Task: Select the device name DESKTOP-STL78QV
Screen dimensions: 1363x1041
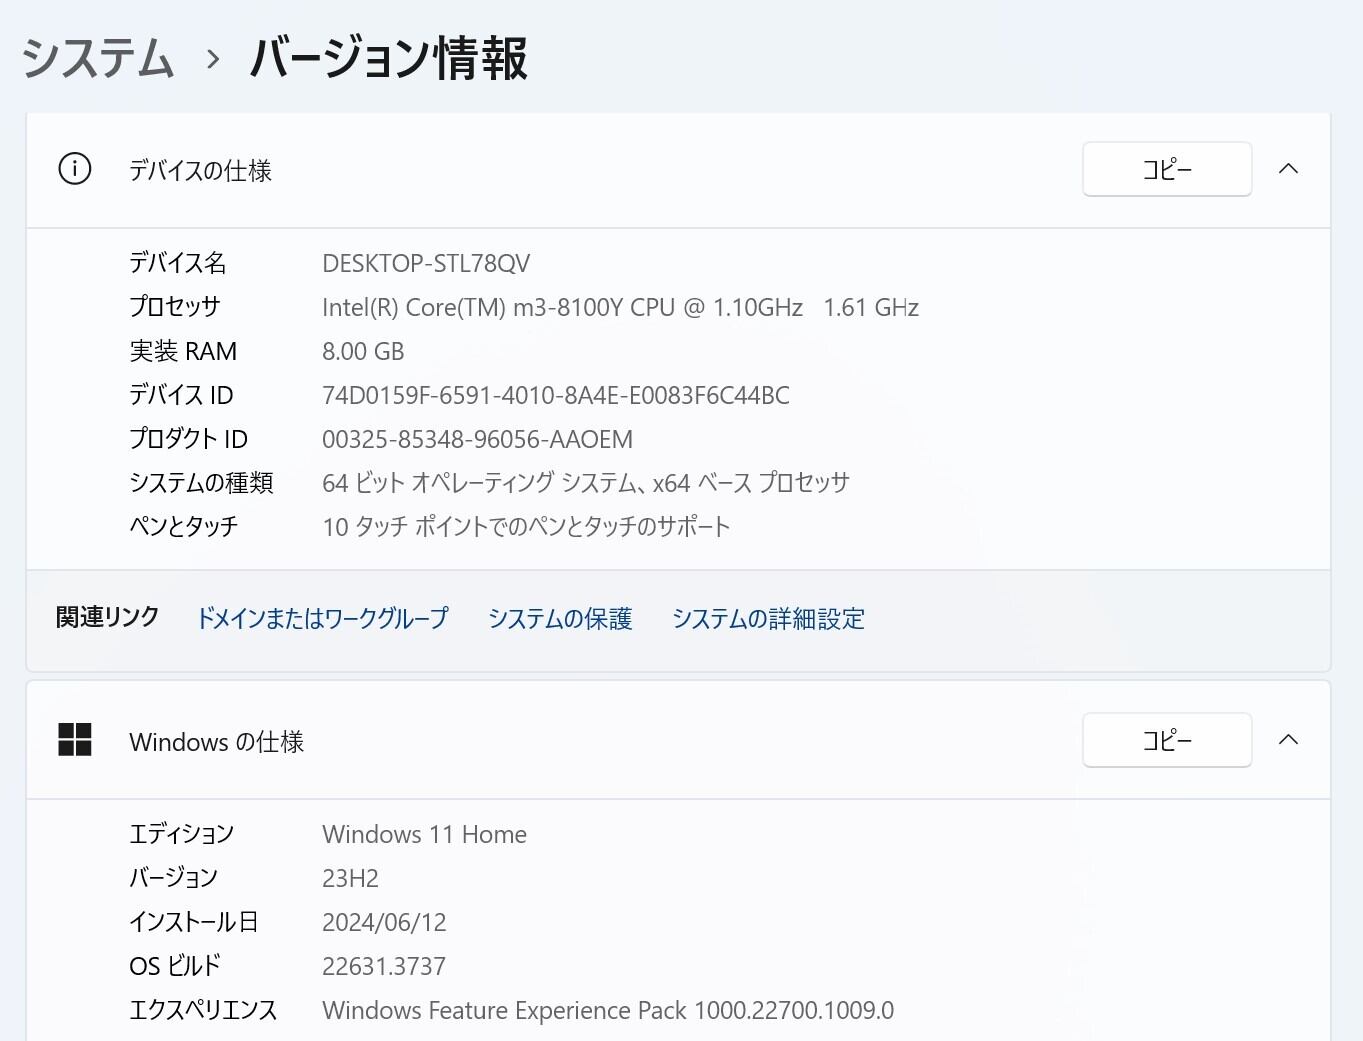Action: point(426,263)
